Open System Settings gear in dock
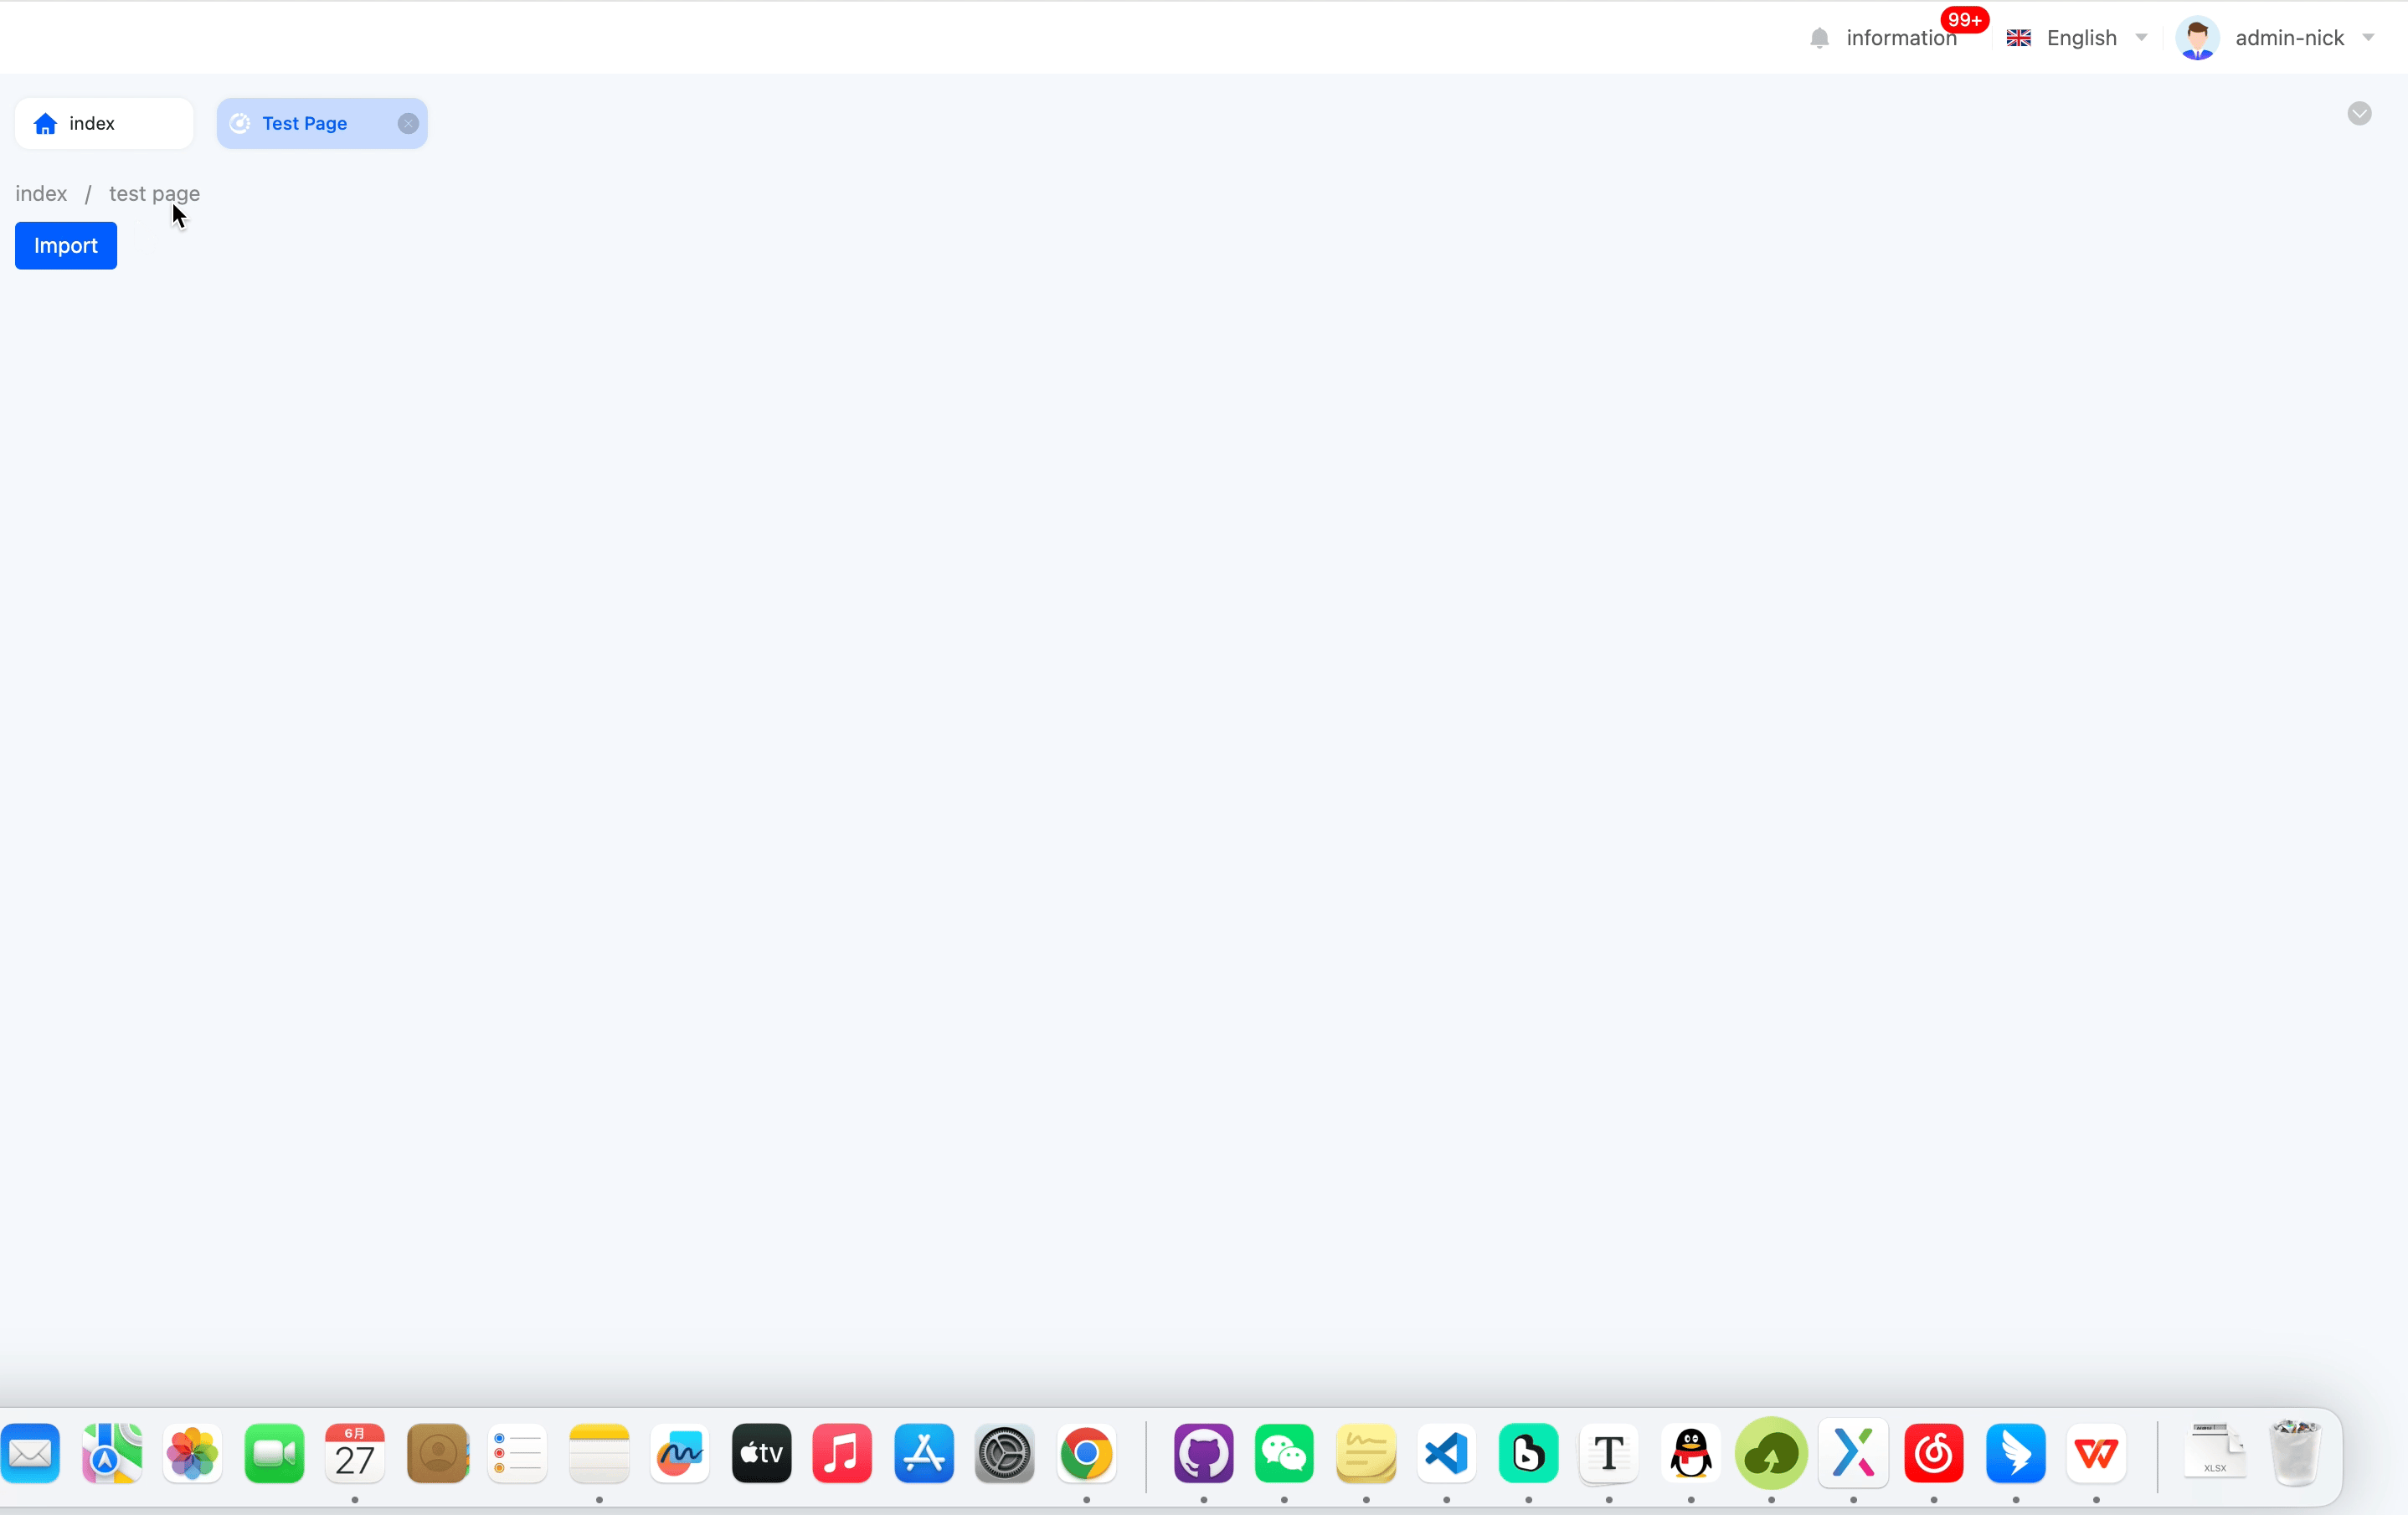This screenshot has height=1515, width=2408. point(1004,1453)
